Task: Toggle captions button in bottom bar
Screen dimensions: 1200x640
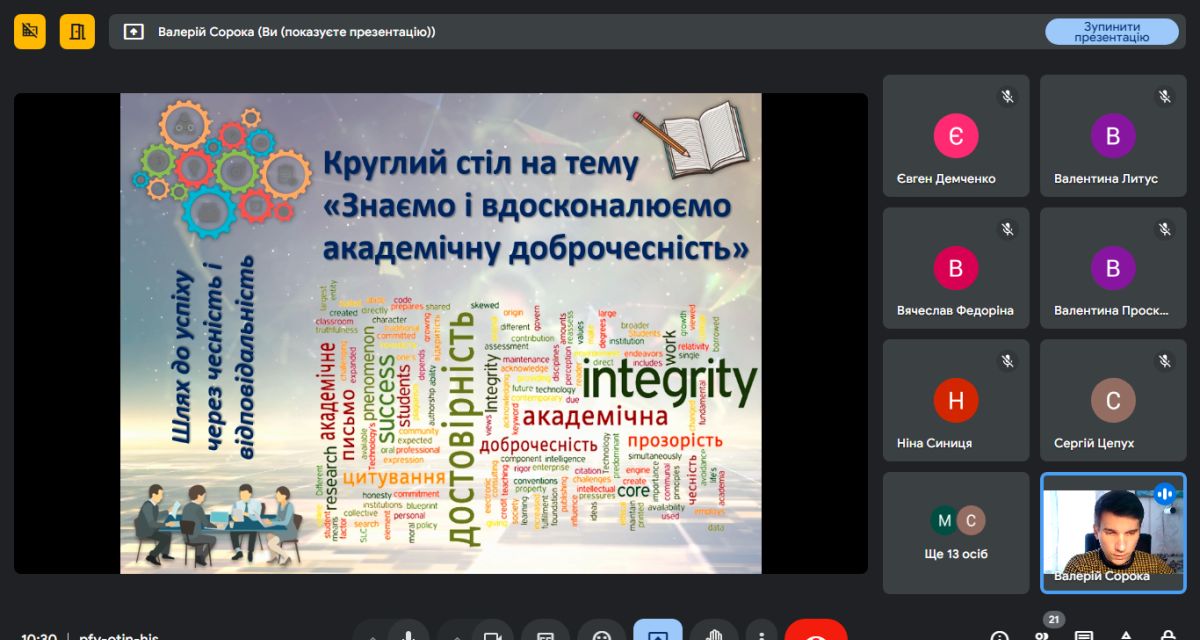Action: (x=545, y=634)
